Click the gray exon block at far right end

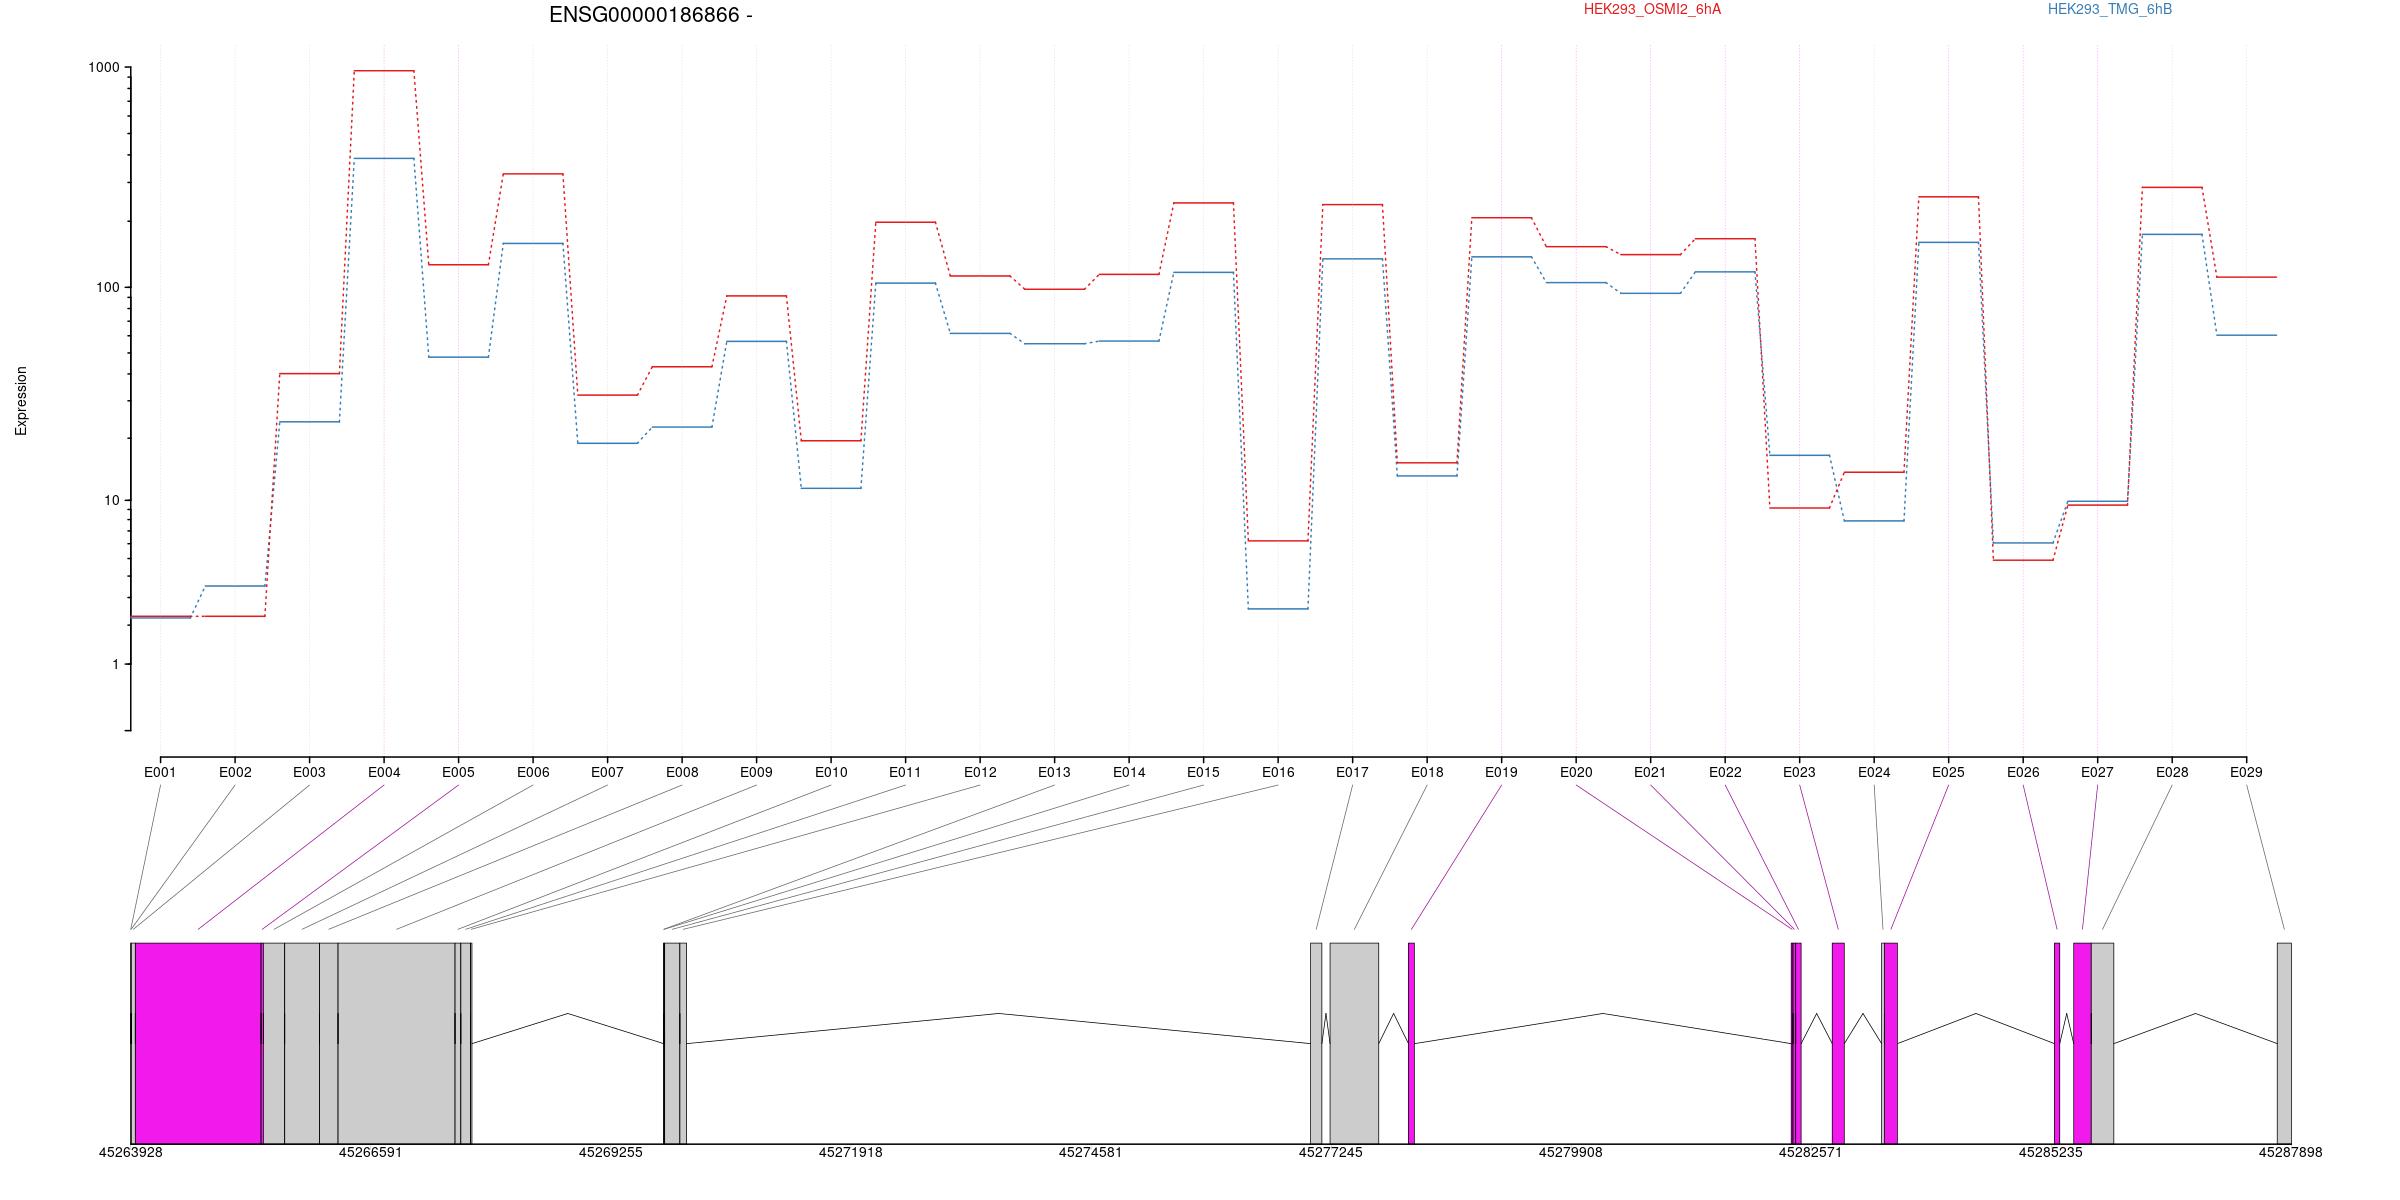[2284, 1043]
